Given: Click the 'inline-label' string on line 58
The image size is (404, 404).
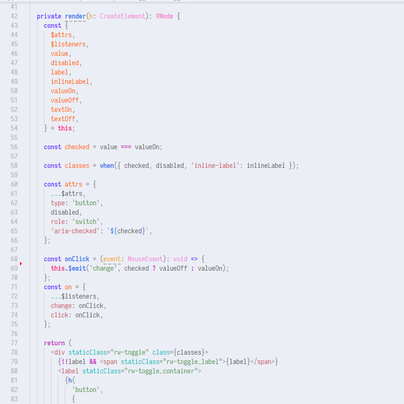Looking at the screenshot, I should (x=215, y=166).
